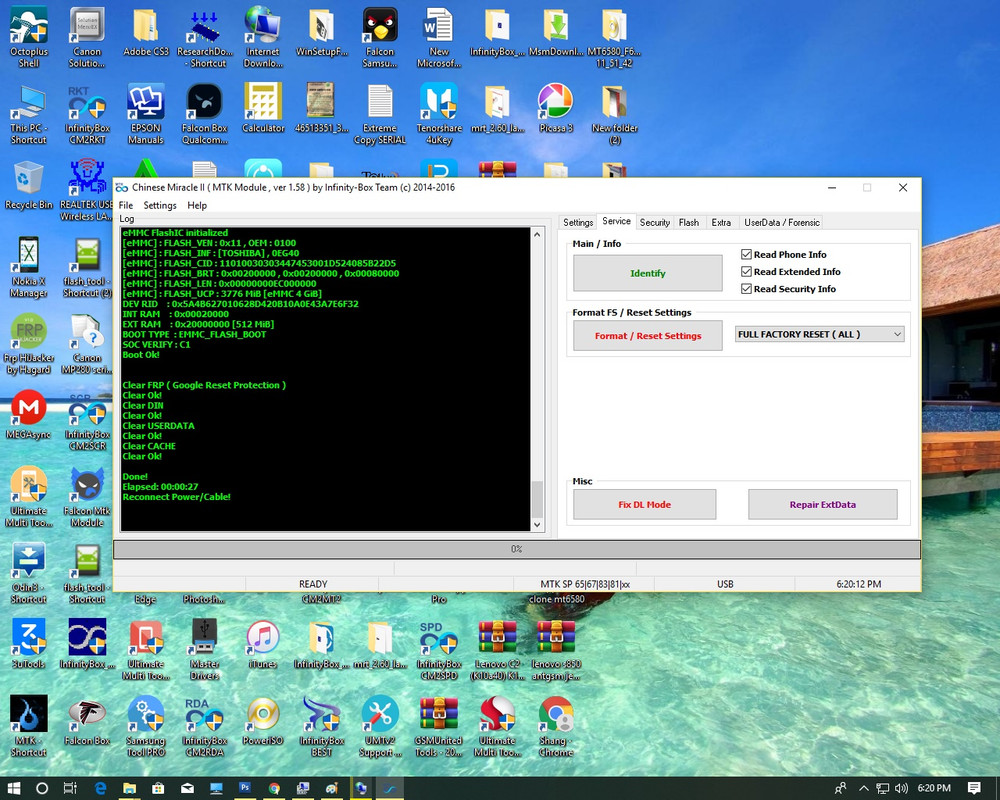This screenshot has height=800, width=1000.
Task: Open Photoshop from the taskbar
Action: [245, 789]
